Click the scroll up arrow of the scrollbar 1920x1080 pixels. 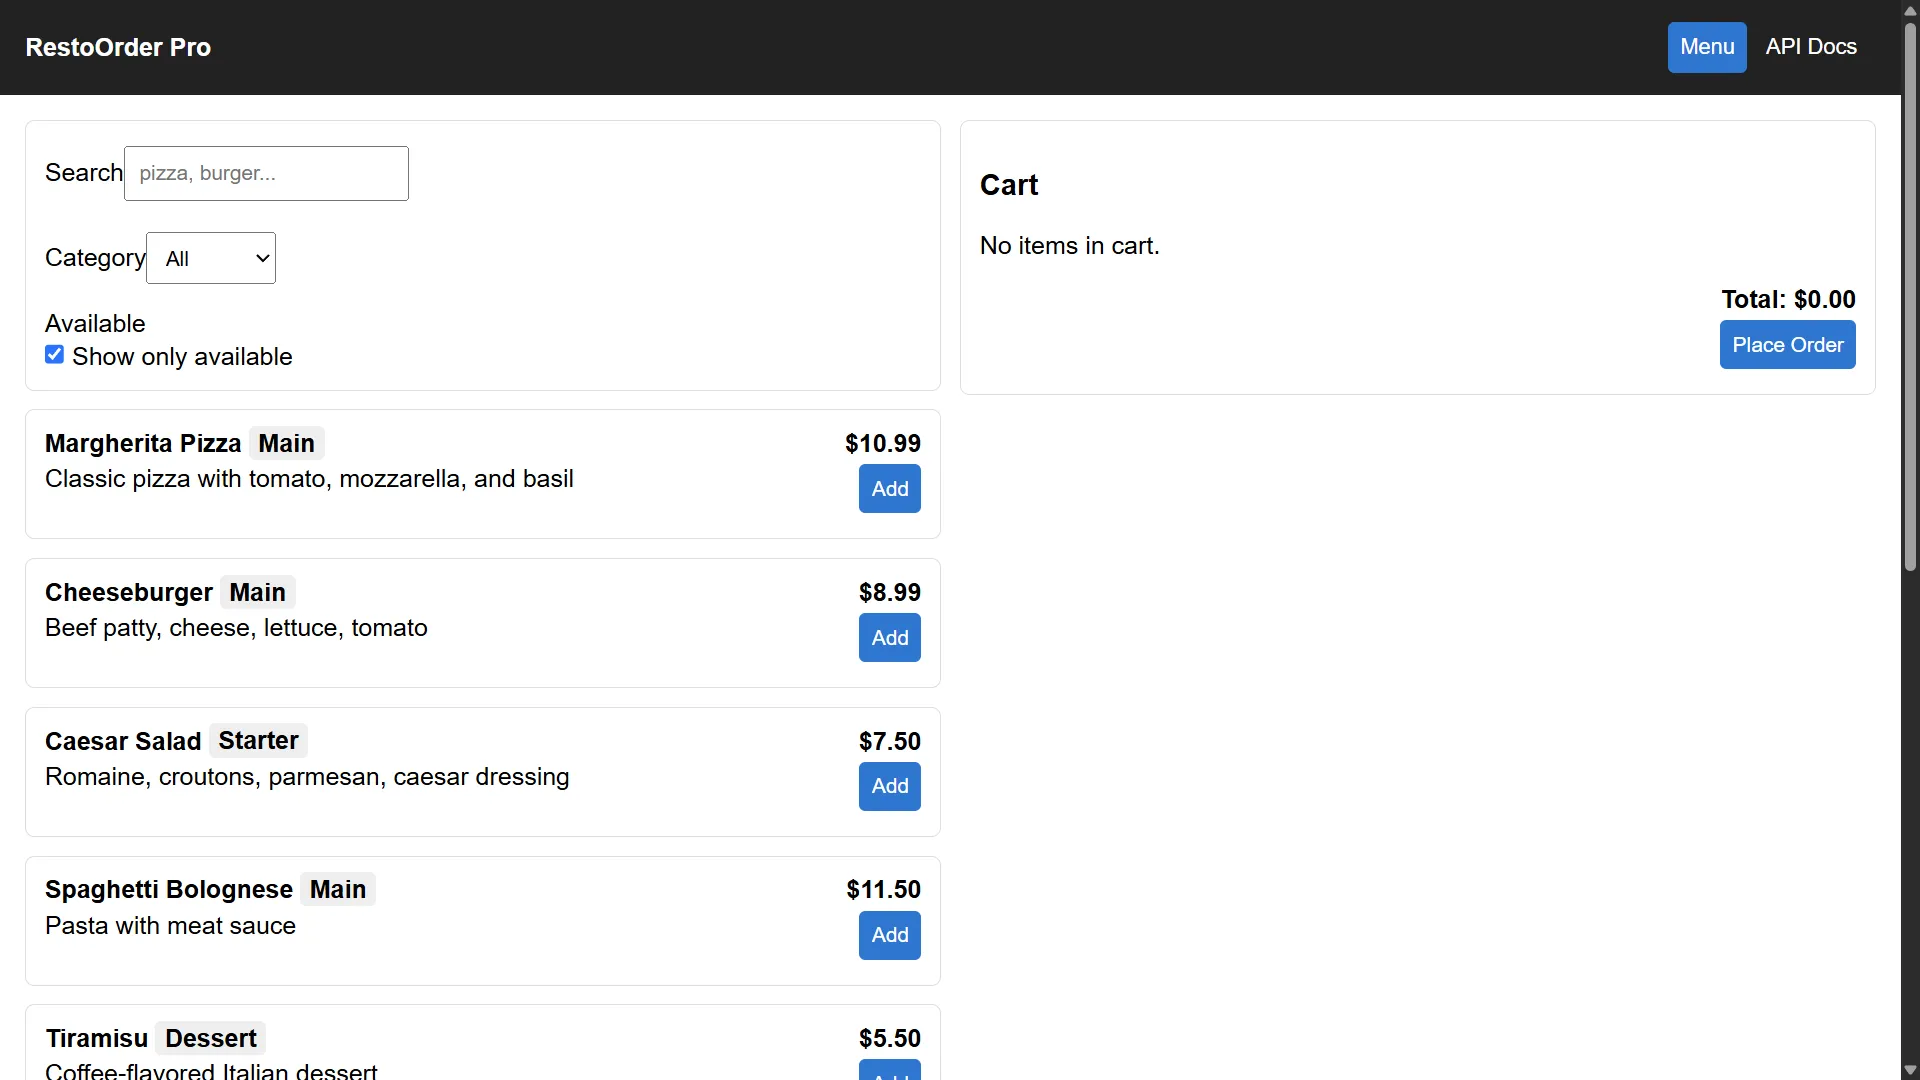(1910, 10)
